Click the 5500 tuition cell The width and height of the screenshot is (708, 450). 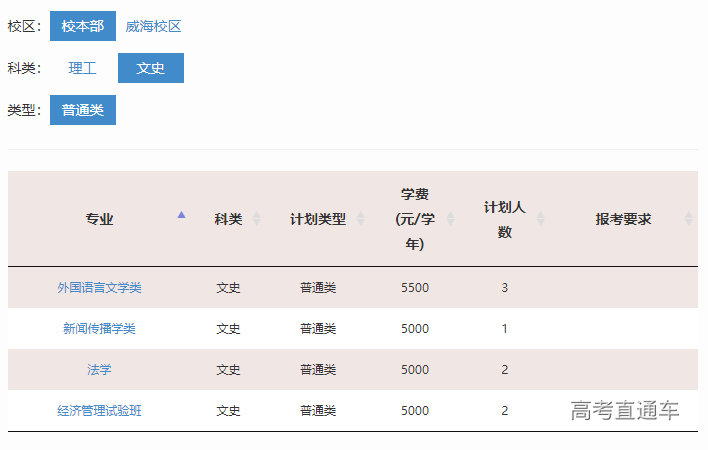[415, 288]
